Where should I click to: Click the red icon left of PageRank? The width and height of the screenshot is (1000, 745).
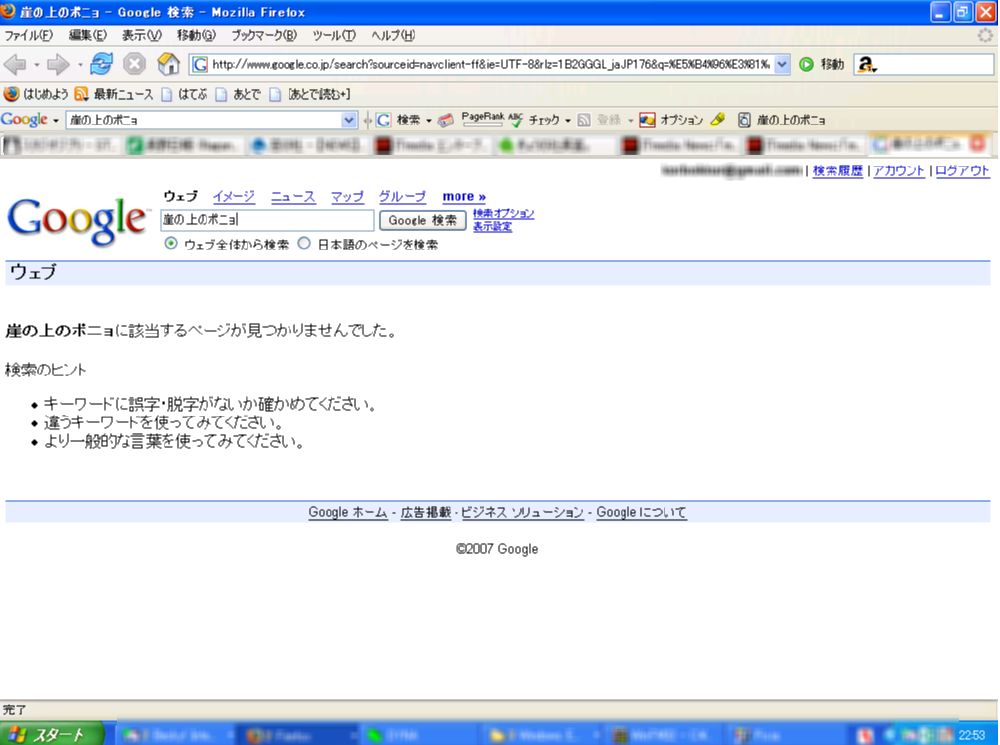446,120
